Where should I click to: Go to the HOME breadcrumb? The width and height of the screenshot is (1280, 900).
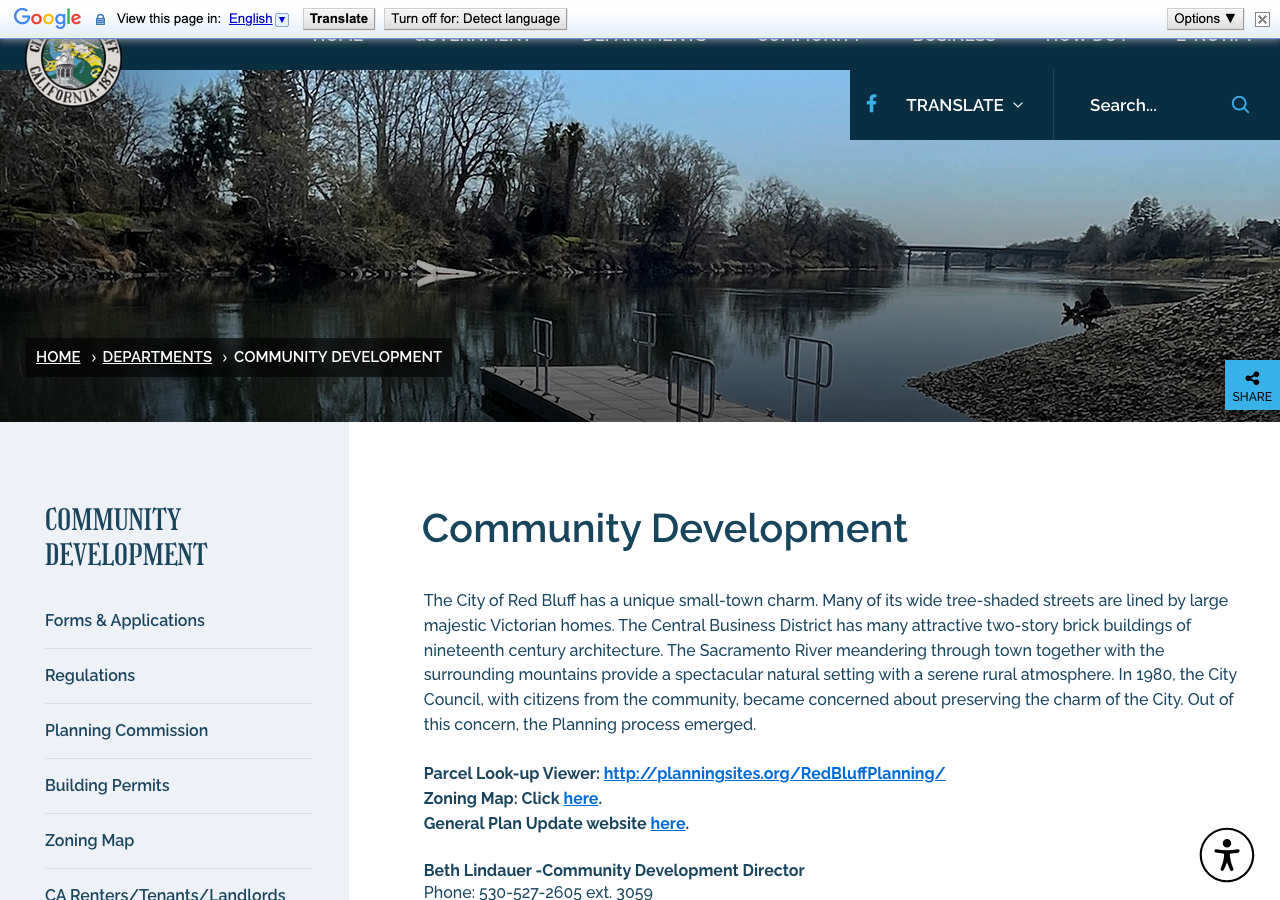(x=58, y=357)
